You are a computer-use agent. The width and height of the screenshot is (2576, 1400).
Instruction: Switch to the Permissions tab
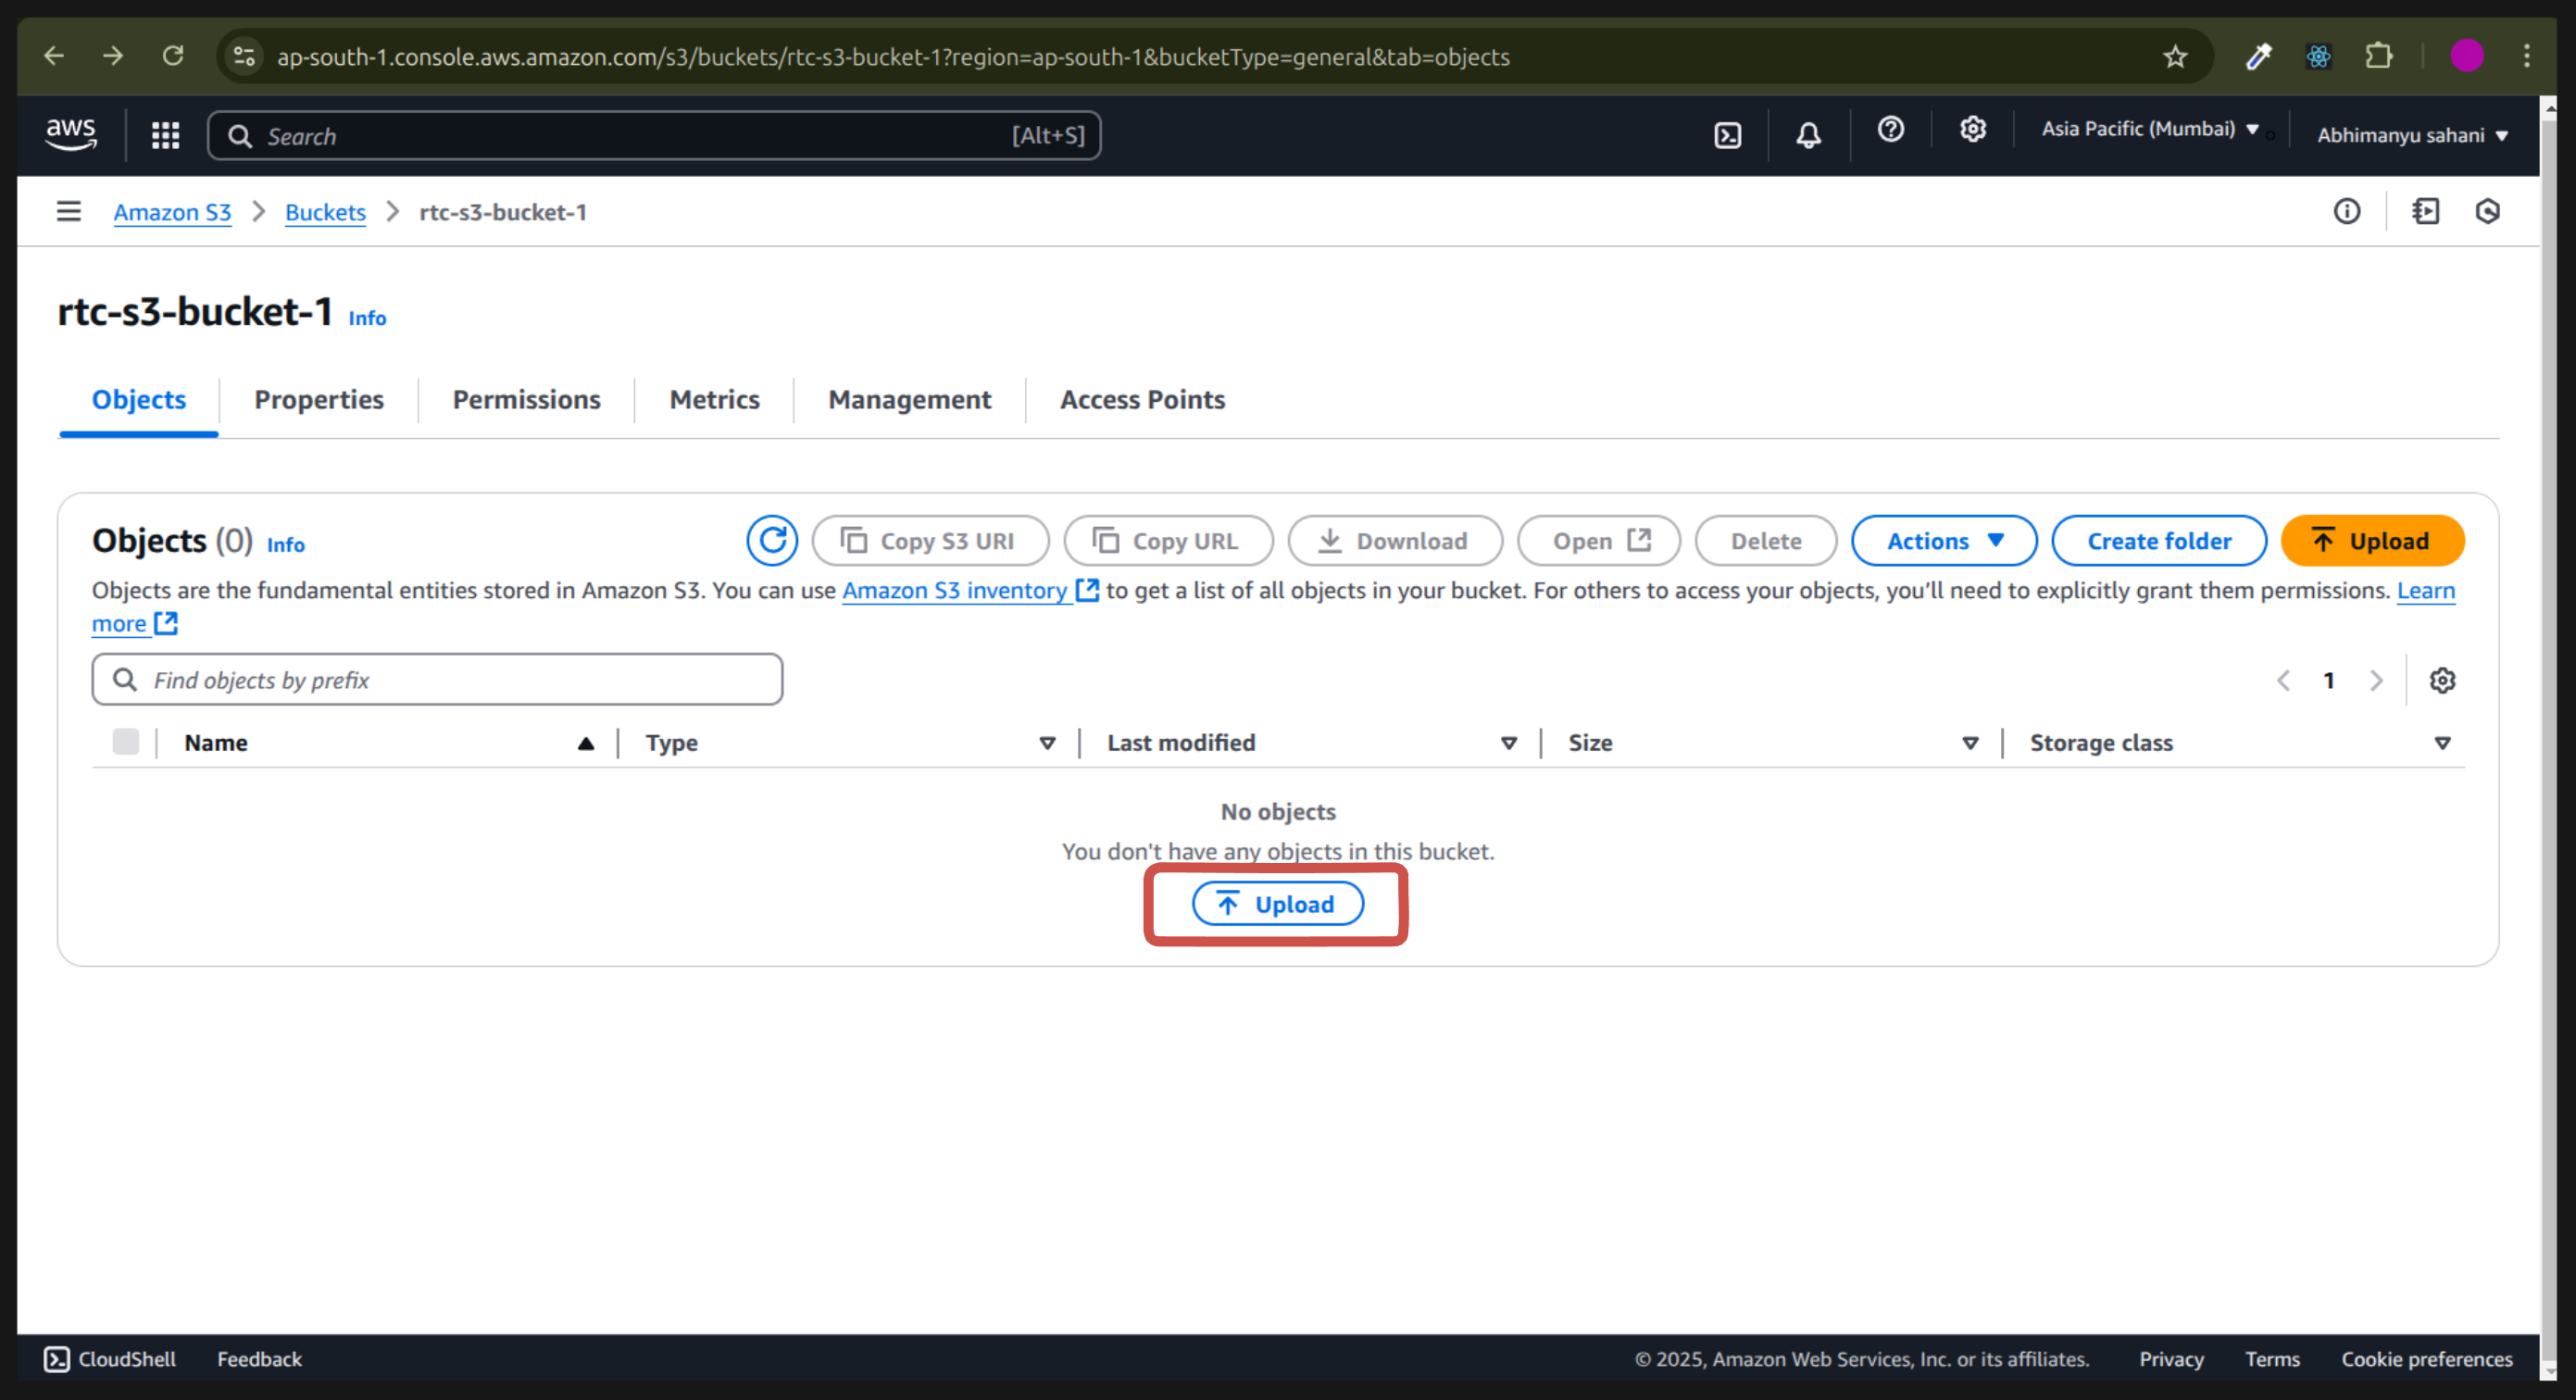(526, 399)
